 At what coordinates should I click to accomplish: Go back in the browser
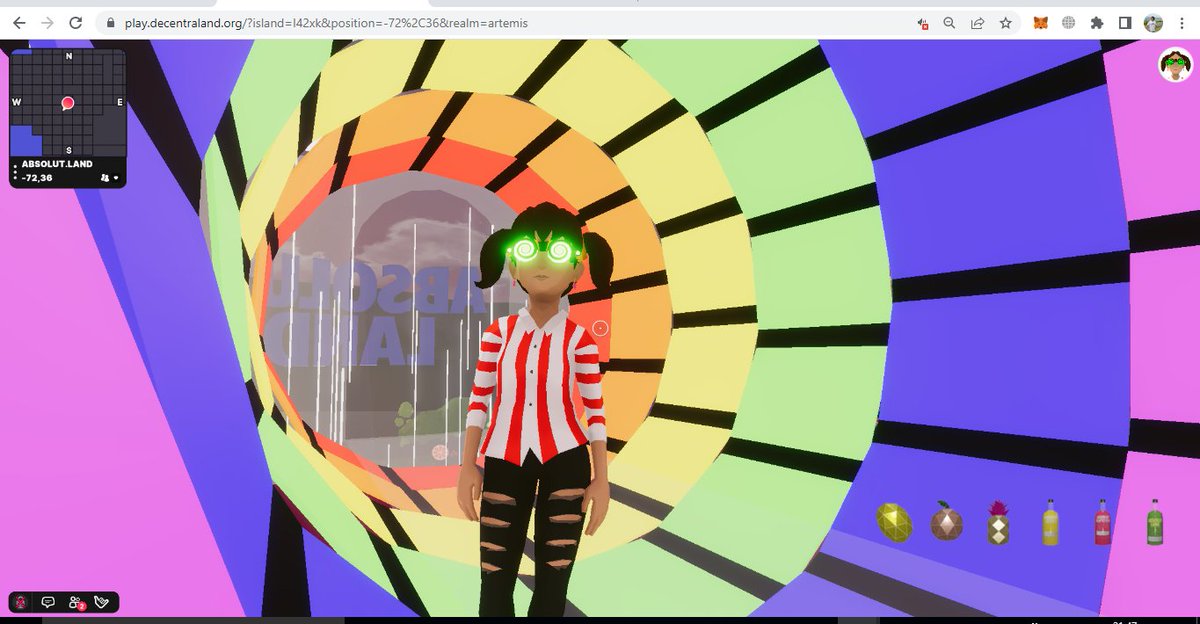[x=19, y=22]
